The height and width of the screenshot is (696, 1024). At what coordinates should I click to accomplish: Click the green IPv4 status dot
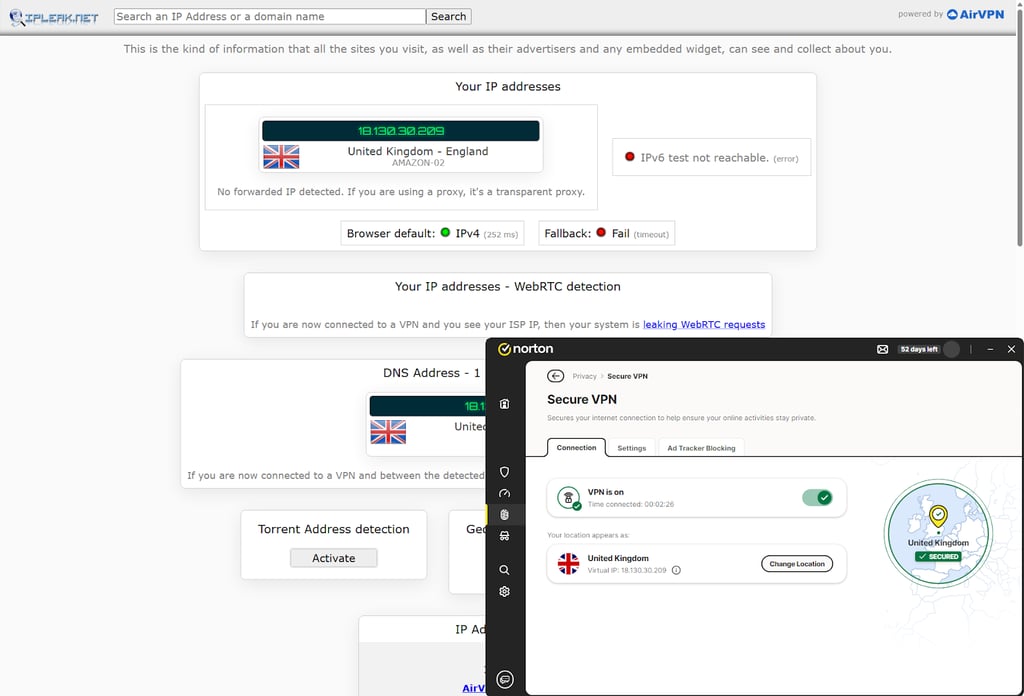point(445,232)
